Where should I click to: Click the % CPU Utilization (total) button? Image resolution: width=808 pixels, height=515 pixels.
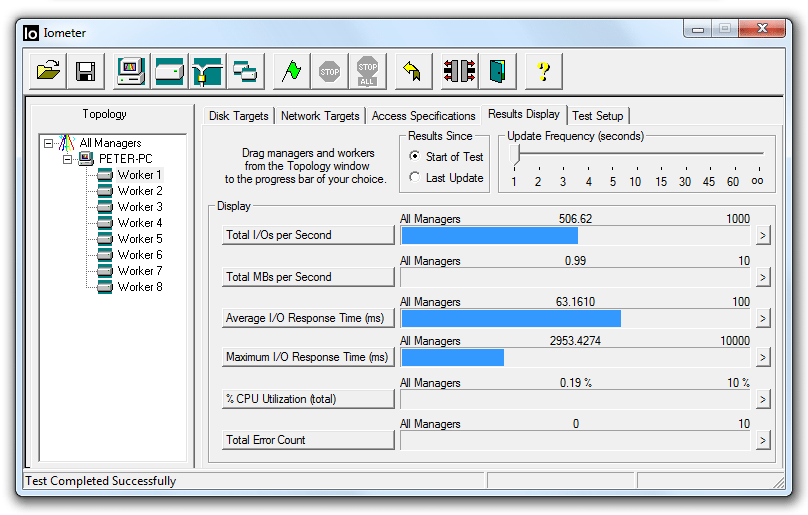[x=308, y=399]
